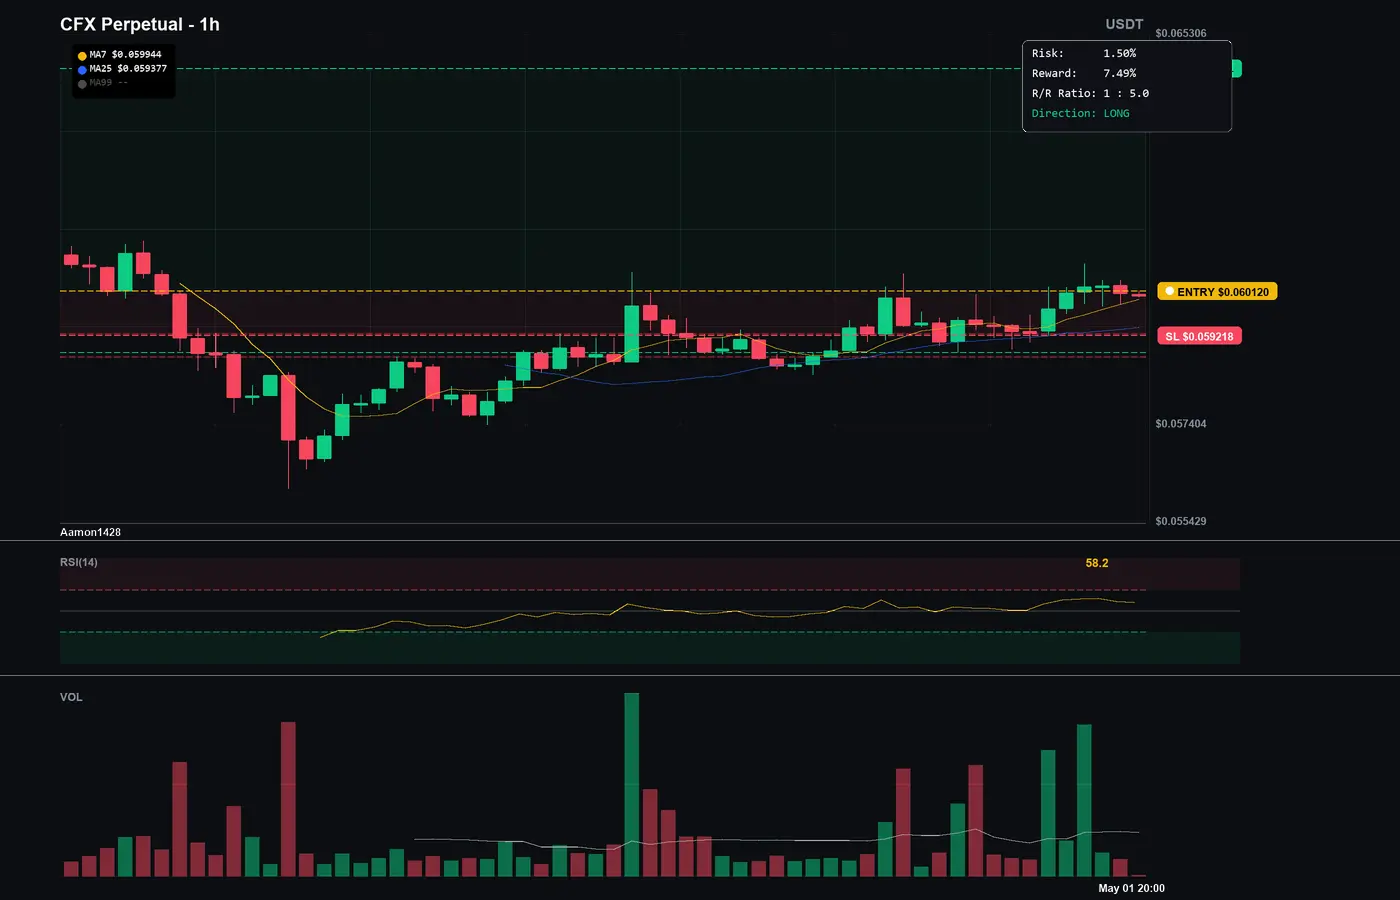This screenshot has width=1400, height=900.
Task: Click the Direction: LONG row
Action: tap(1081, 113)
